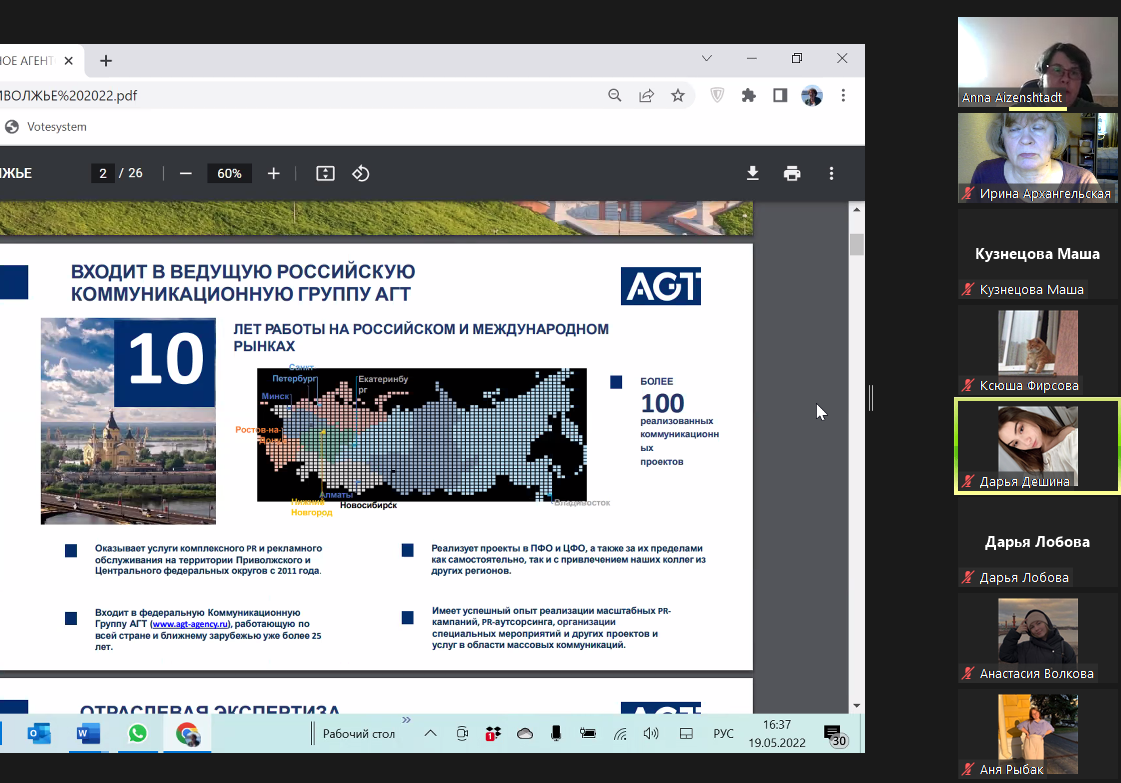Open the www.agt-agency.ru link

[x=190, y=624]
